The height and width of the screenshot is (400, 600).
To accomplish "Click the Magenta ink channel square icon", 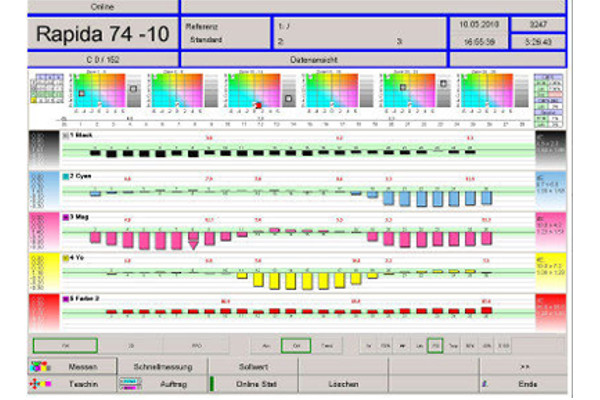I will [65, 215].
